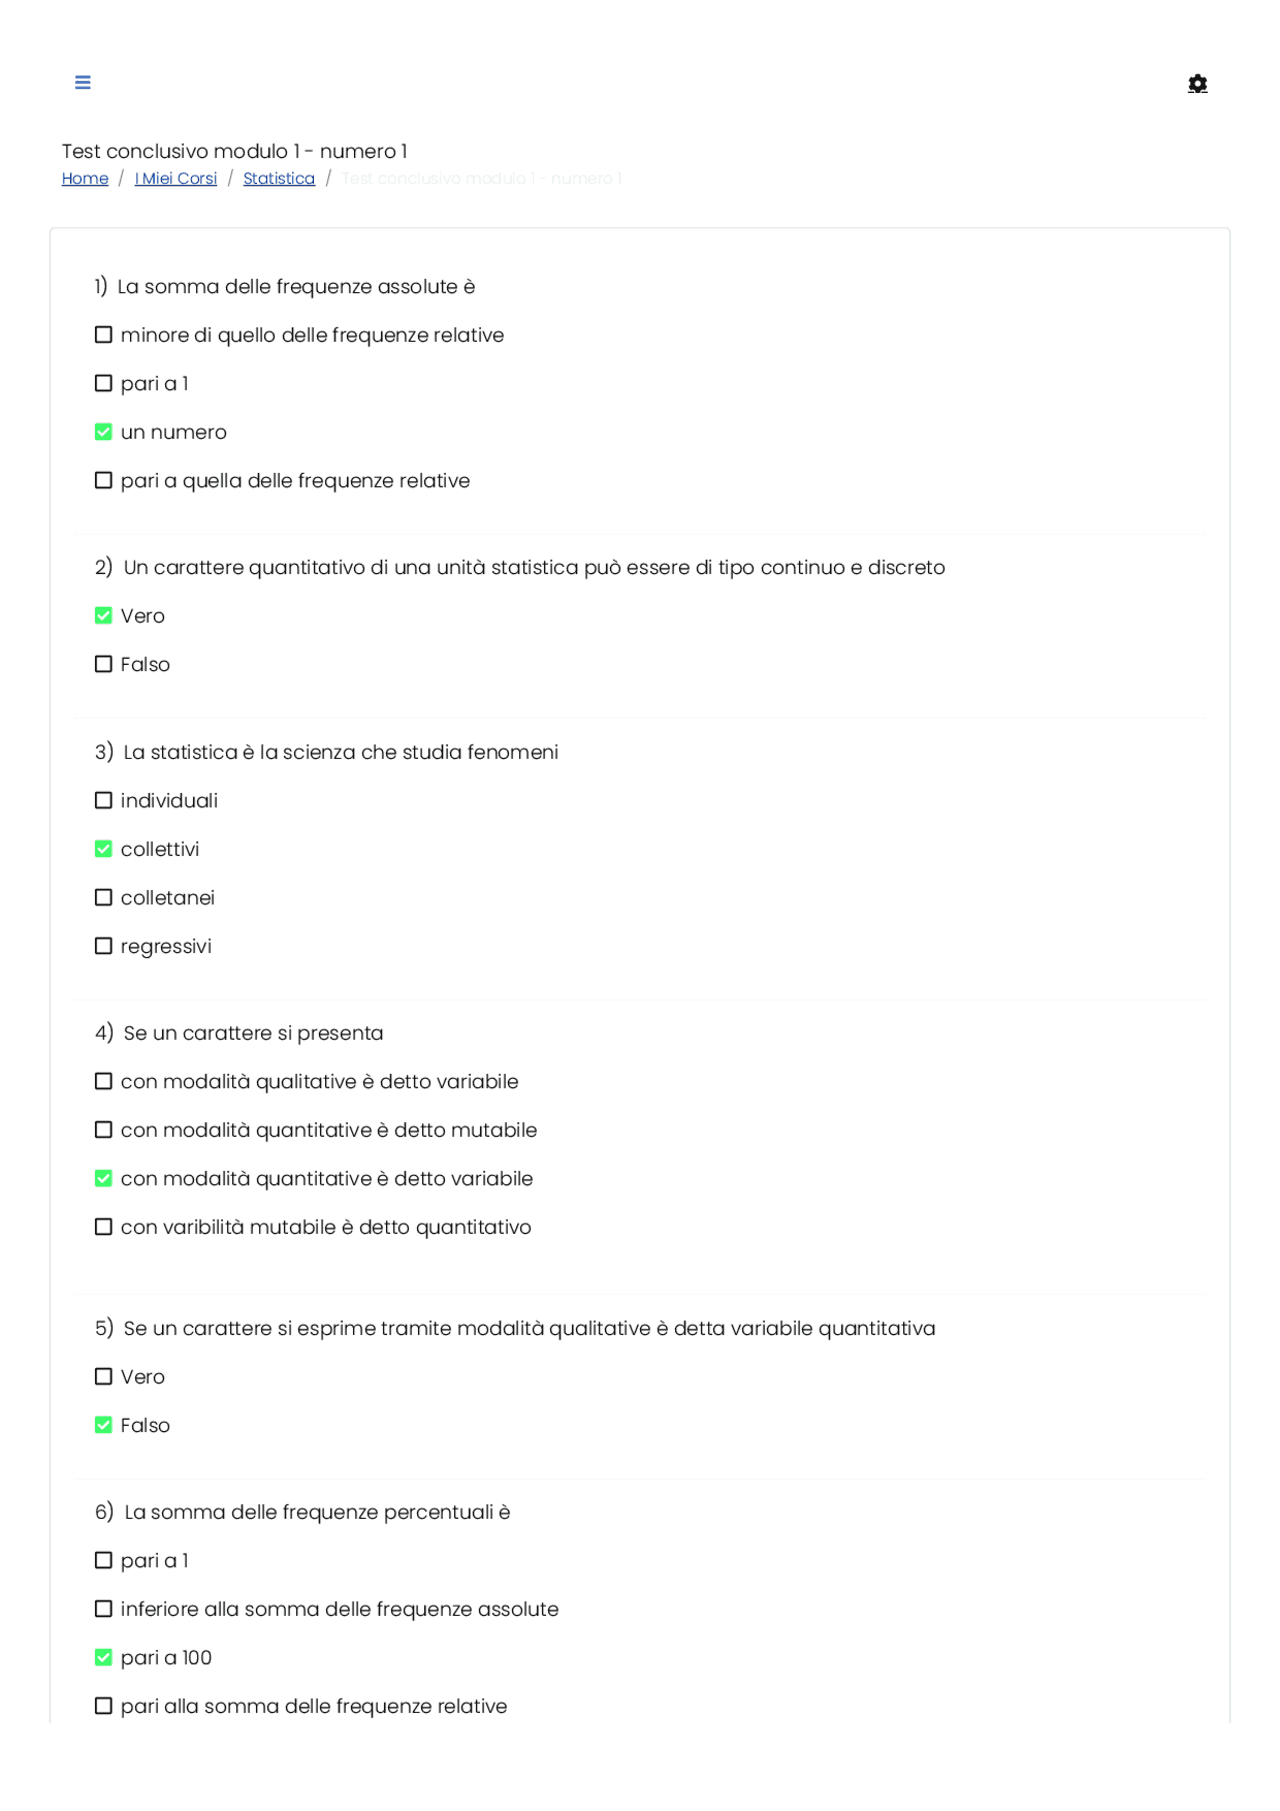Uncheck the 'pari a 100' answer
The width and height of the screenshot is (1280, 1811).
coord(103,1657)
